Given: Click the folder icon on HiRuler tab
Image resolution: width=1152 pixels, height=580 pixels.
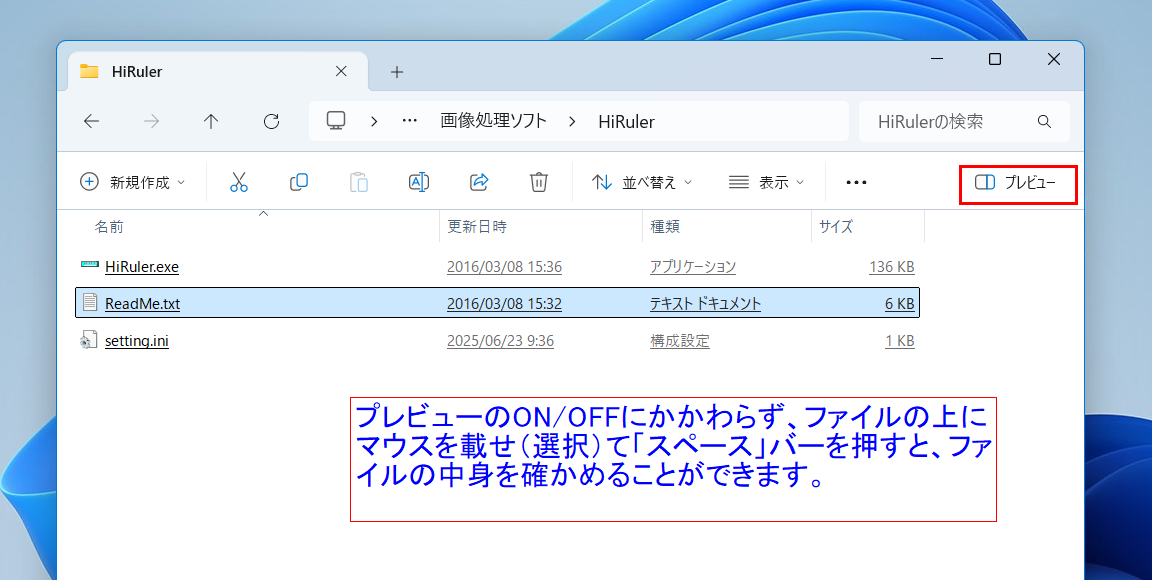Looking at the screenshot, I should pos(90,71).
